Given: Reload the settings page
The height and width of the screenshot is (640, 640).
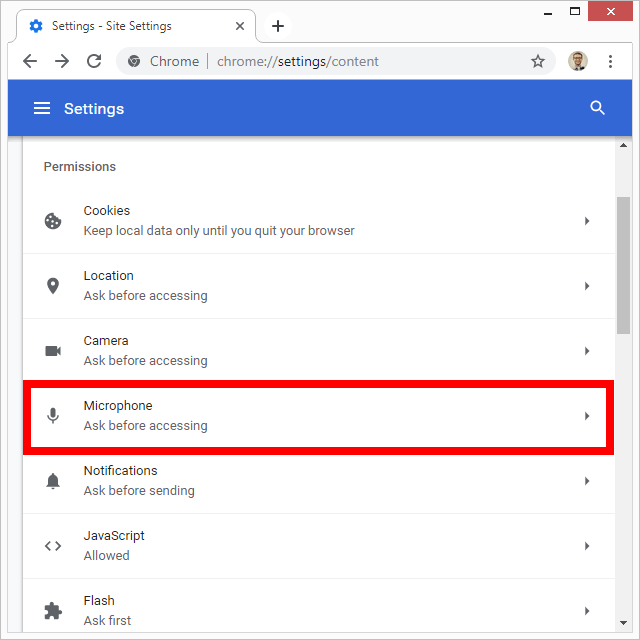Looking at the screenshot, I should [x=94, y=61].
